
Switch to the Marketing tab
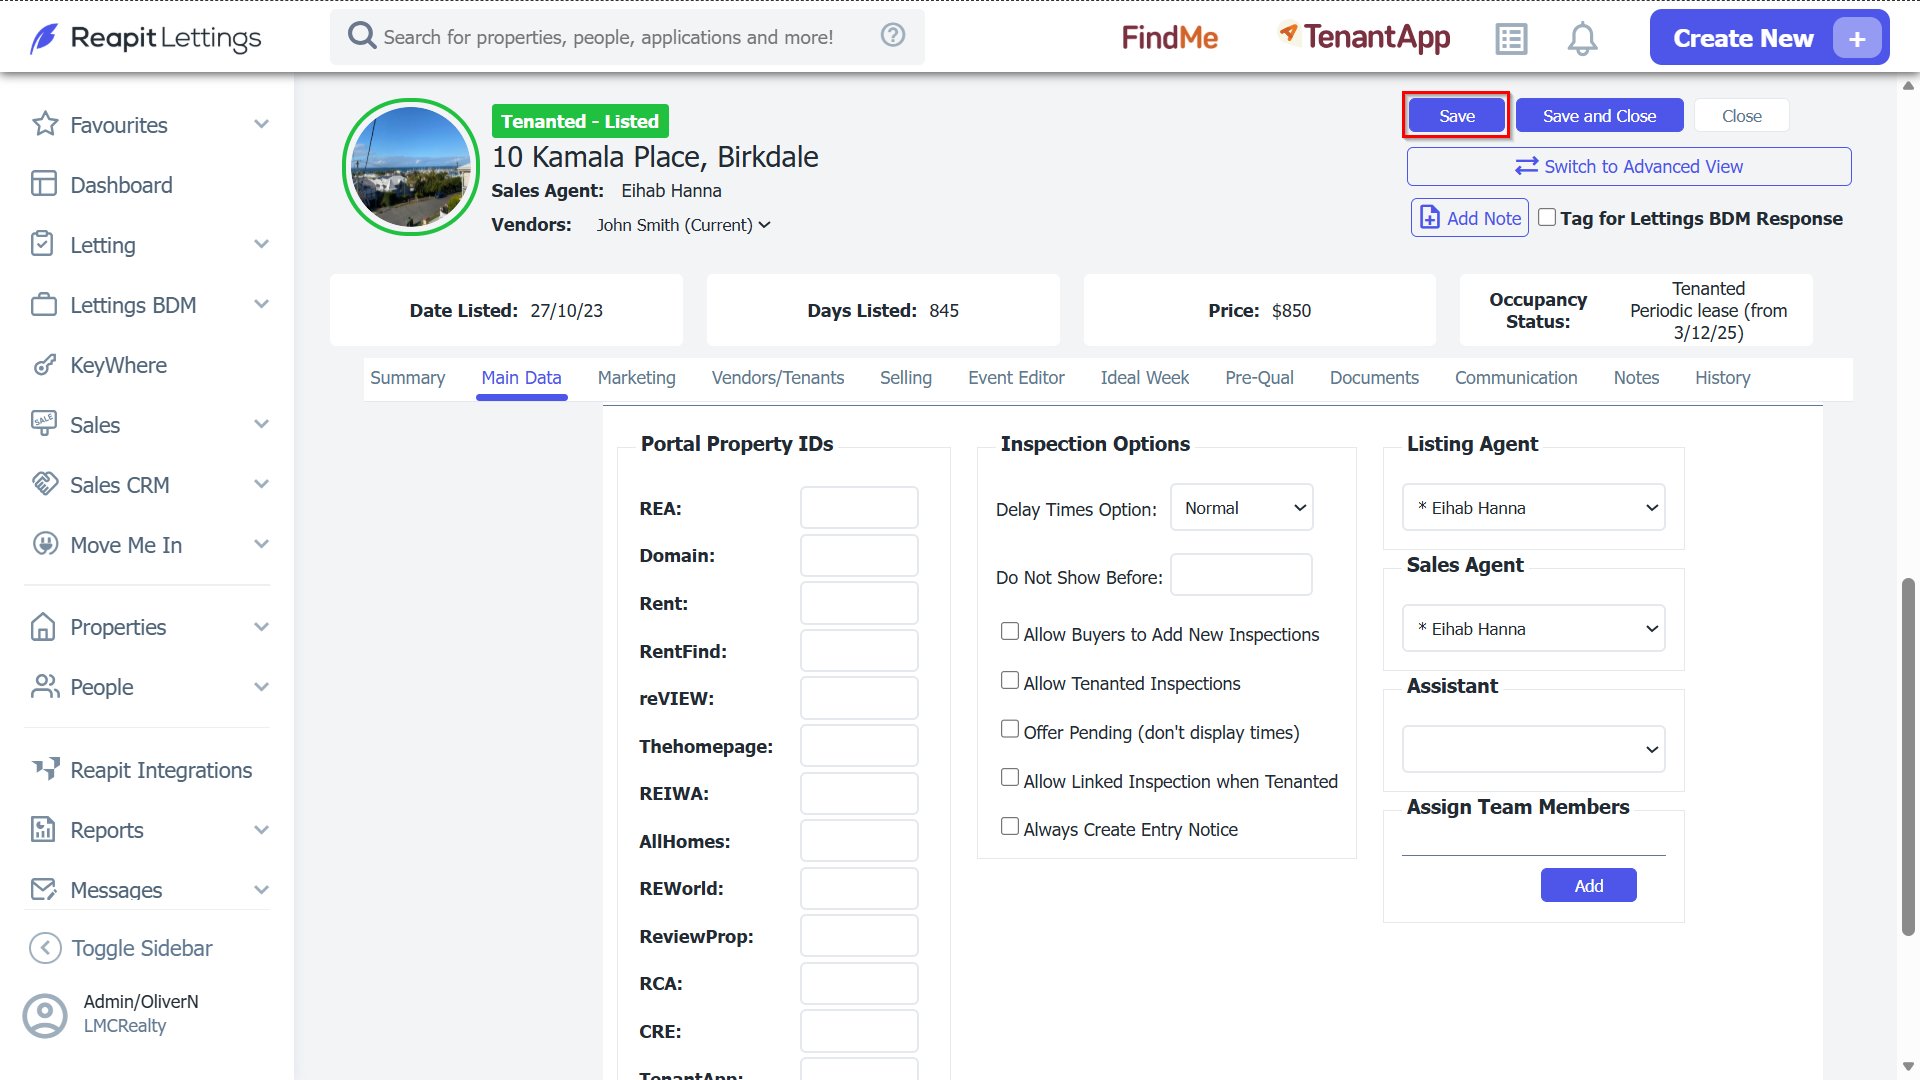tap(636, 378)
